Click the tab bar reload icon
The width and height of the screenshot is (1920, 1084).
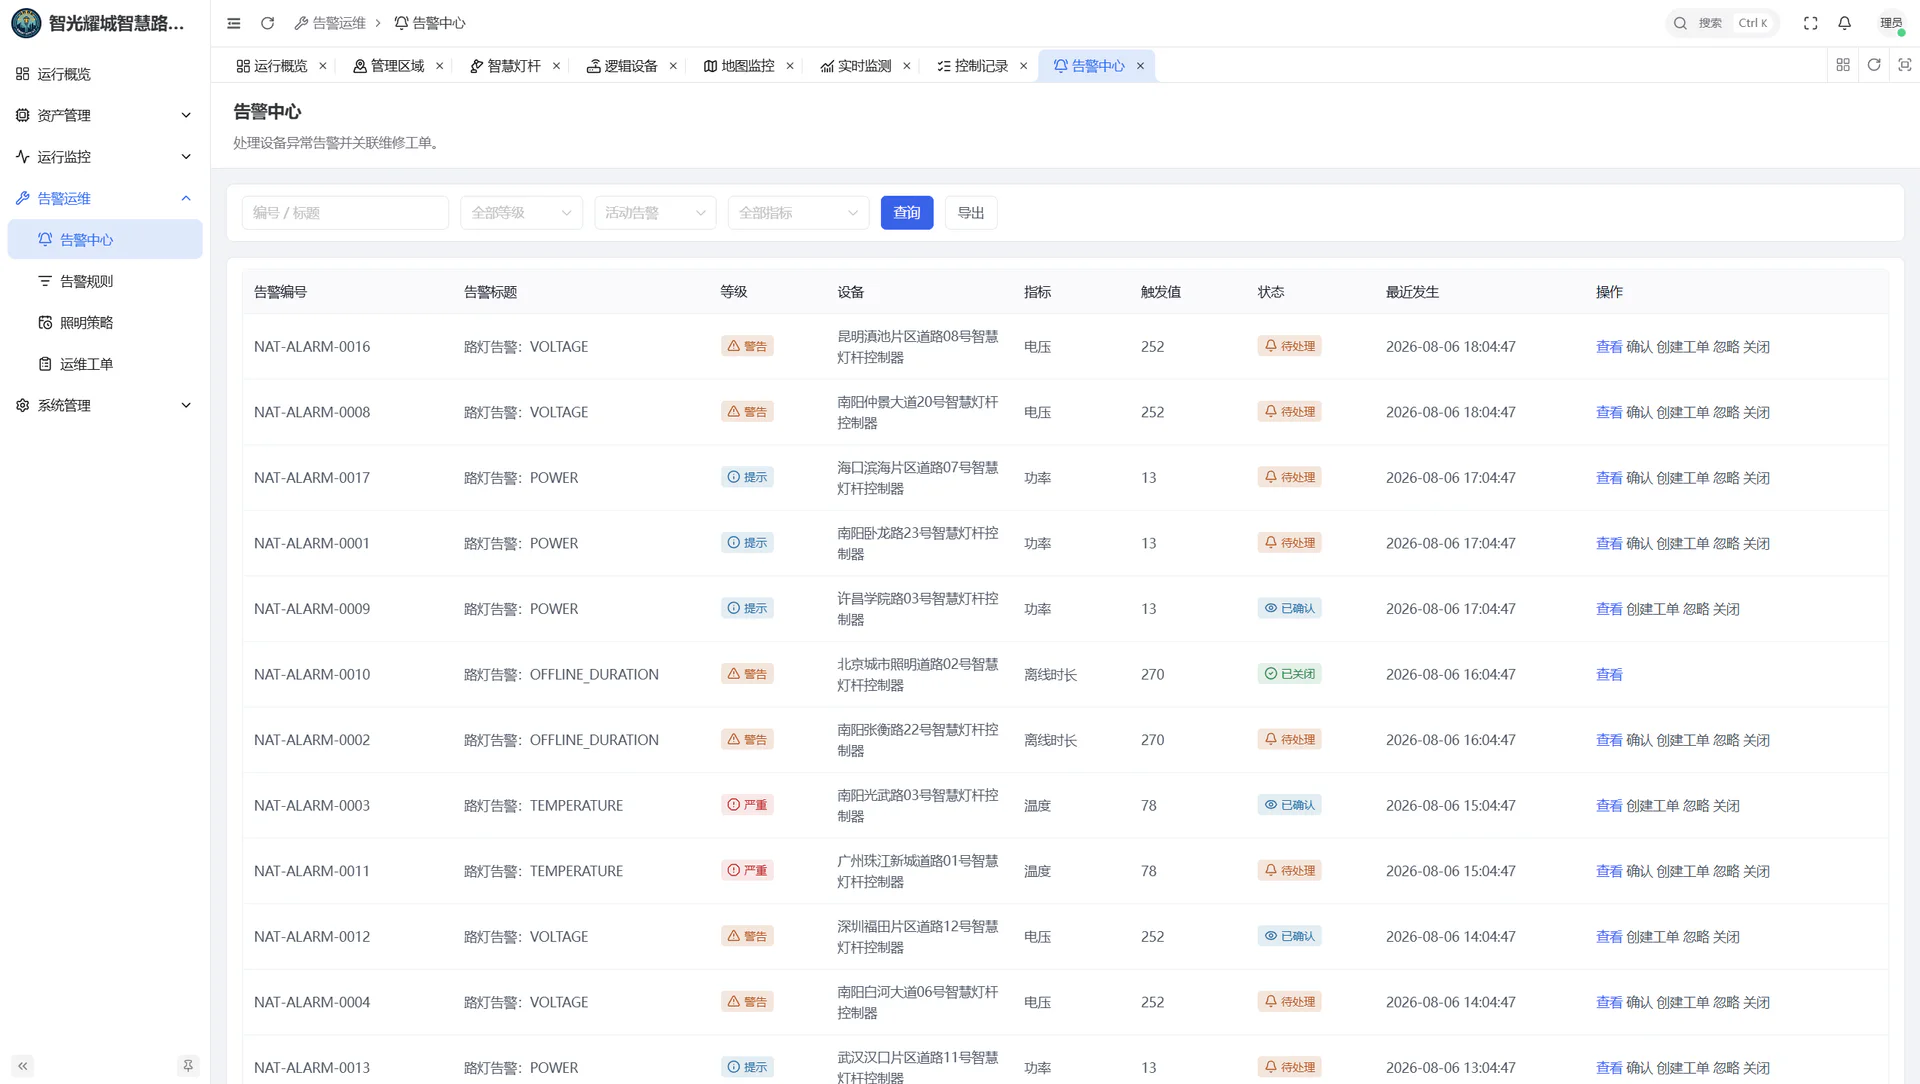1874,65
